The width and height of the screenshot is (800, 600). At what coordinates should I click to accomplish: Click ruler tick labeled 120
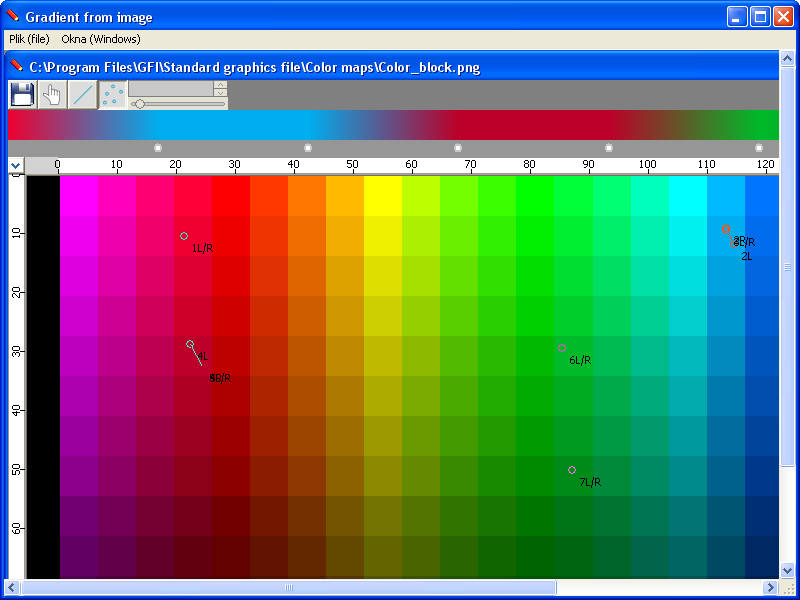[x=765, y=164]
